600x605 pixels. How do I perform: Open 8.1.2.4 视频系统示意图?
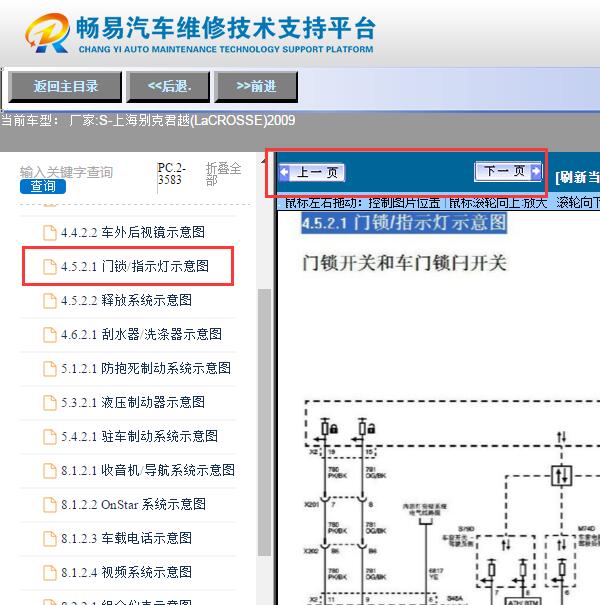[x=126, y=572]
